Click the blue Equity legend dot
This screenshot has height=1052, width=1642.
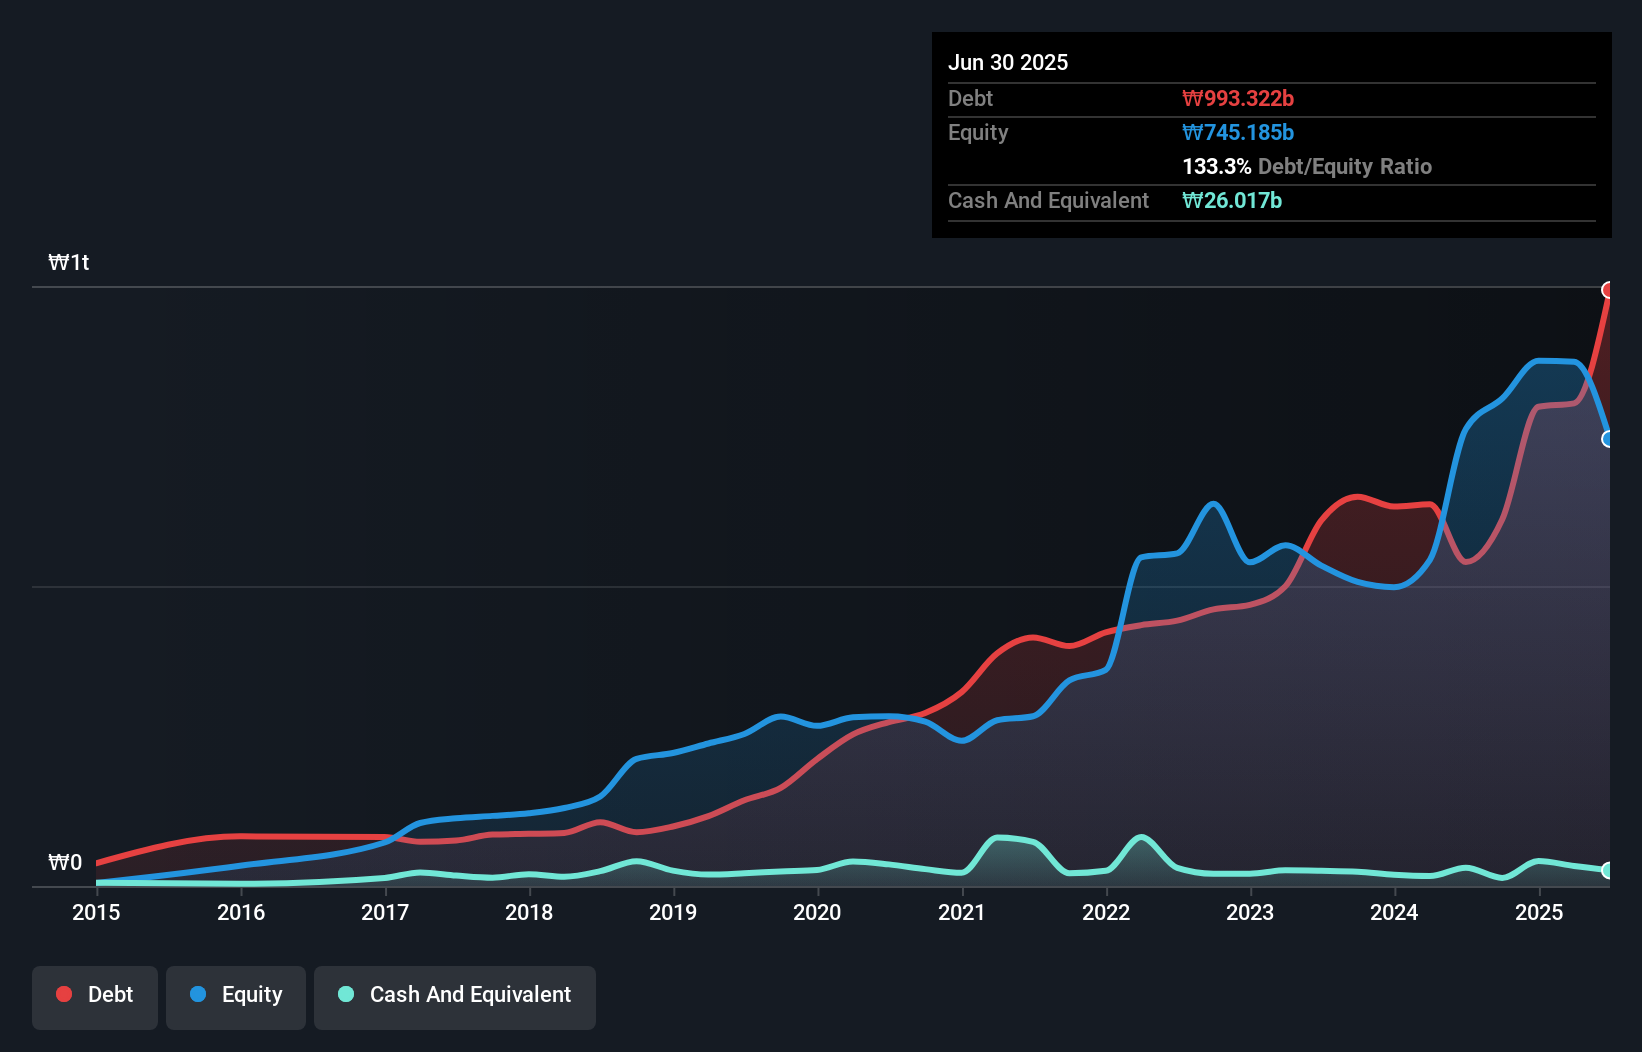click(198, 994)
